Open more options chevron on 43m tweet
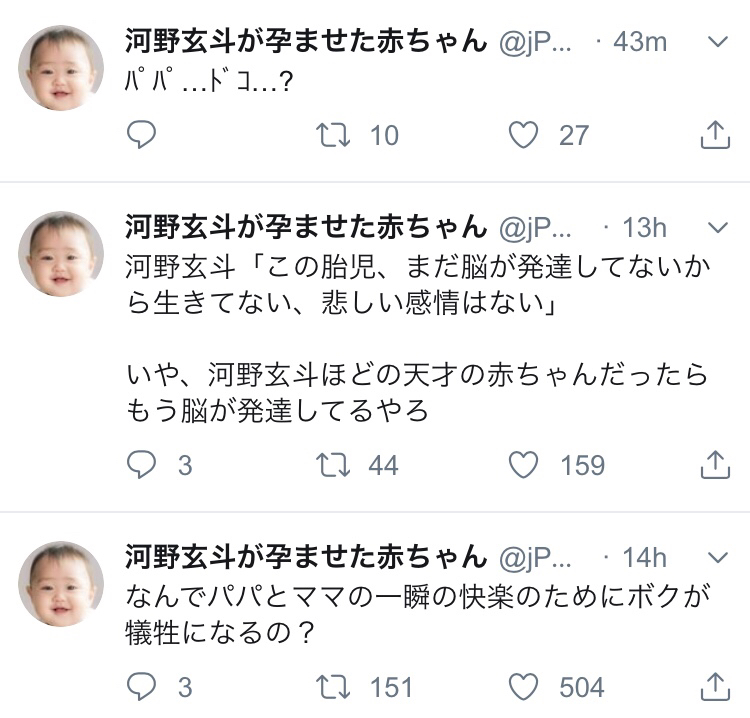The height and width of the screenshot is (718, 750). (x=717, y=42)
